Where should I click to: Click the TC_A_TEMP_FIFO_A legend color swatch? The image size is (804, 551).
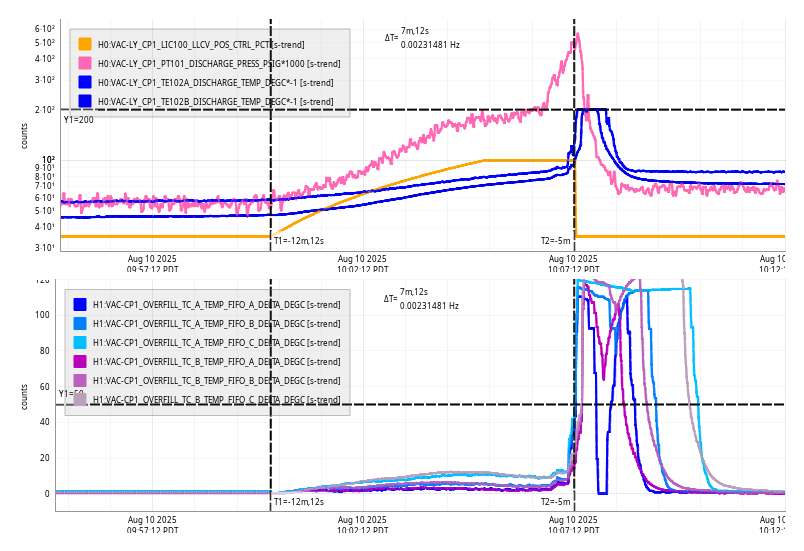[x=80, y=304]
